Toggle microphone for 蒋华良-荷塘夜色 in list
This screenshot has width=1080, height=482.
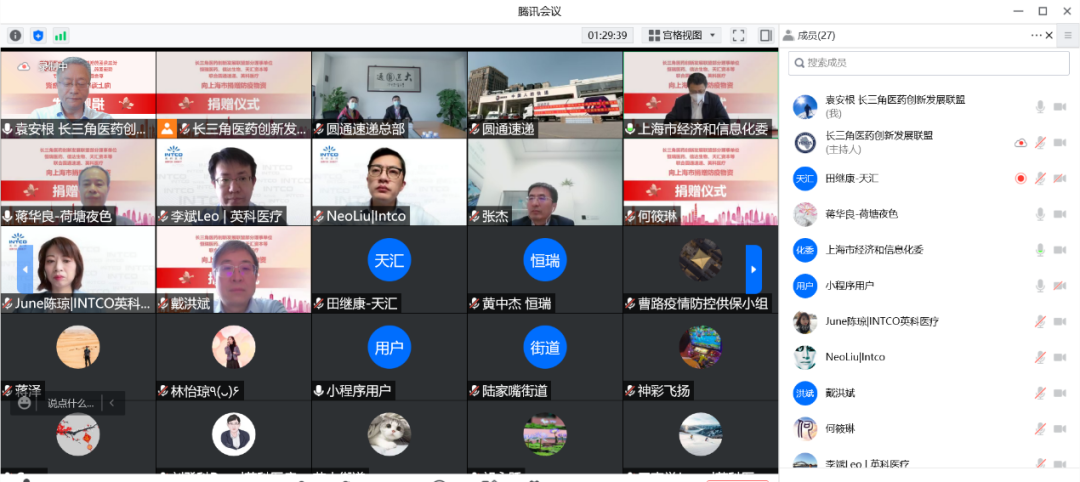[x=1040, y=214]
